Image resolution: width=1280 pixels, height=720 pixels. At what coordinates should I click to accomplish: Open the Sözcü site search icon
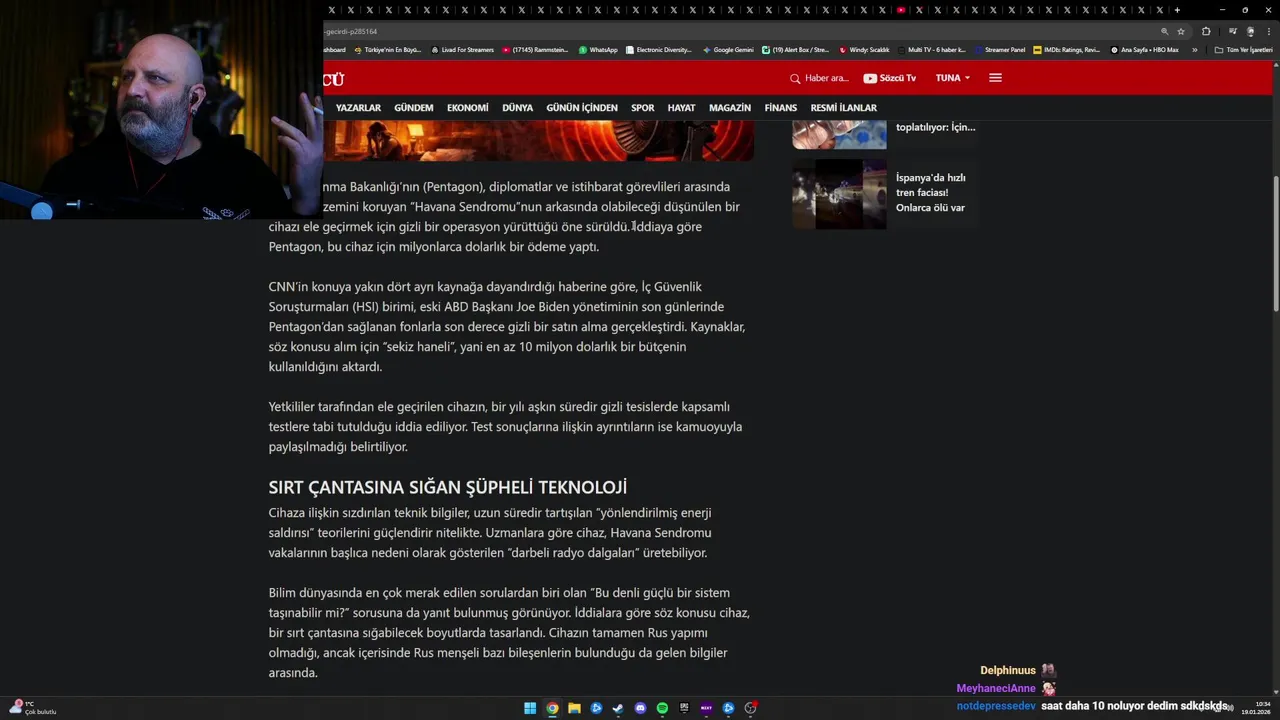[x=795, y=78]
